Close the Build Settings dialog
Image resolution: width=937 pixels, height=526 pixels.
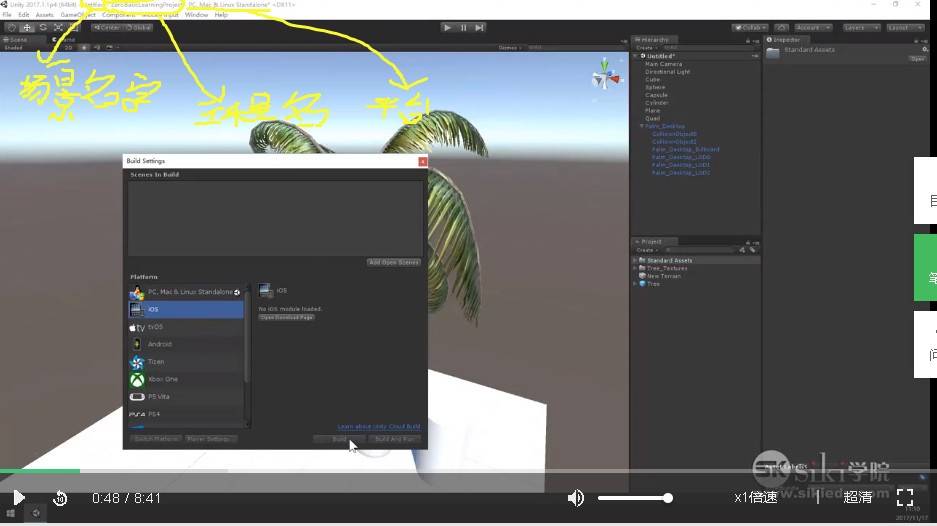pyautogui.click(x=422, y=161)
